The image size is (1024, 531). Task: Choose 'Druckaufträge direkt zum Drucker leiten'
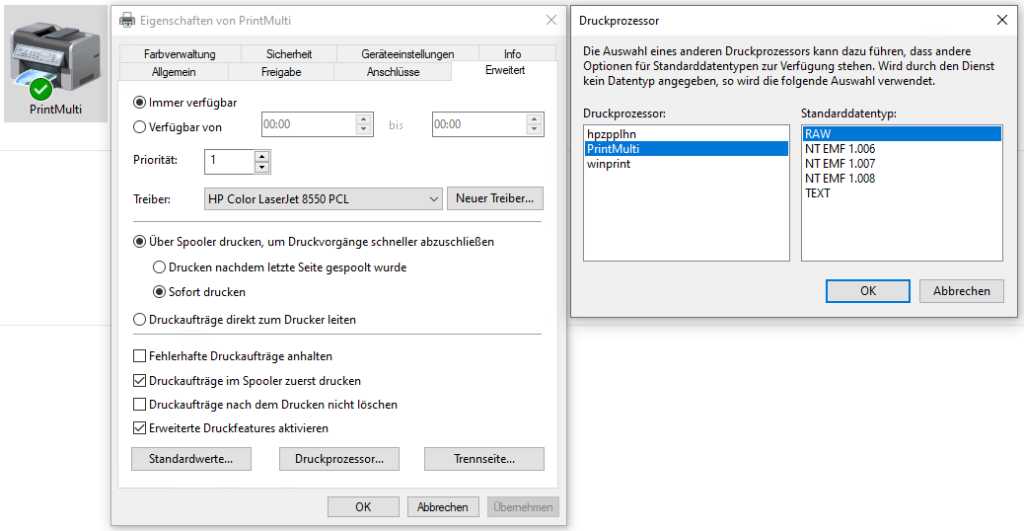pos(140,320)
